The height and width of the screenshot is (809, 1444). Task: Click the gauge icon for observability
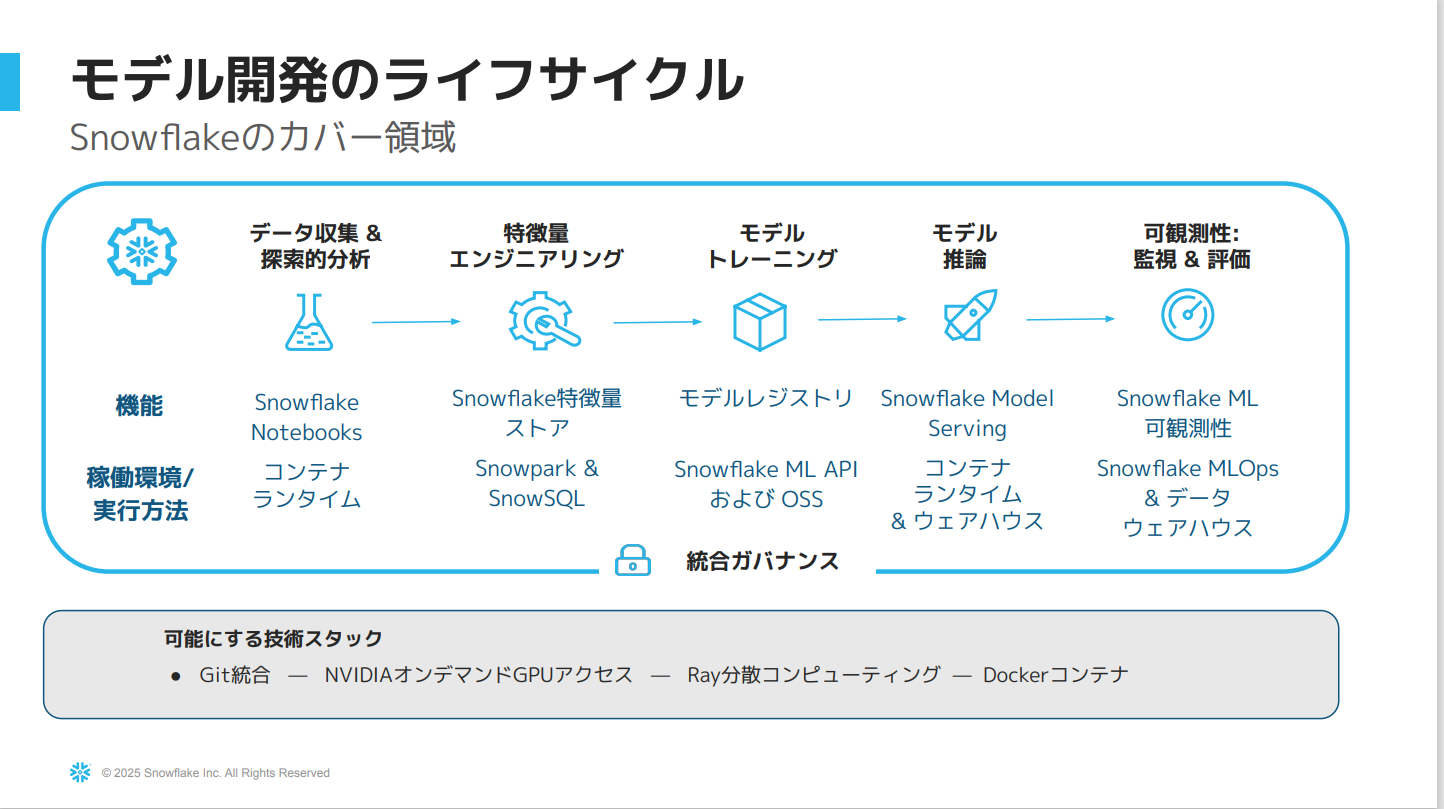click(1187, 315)
